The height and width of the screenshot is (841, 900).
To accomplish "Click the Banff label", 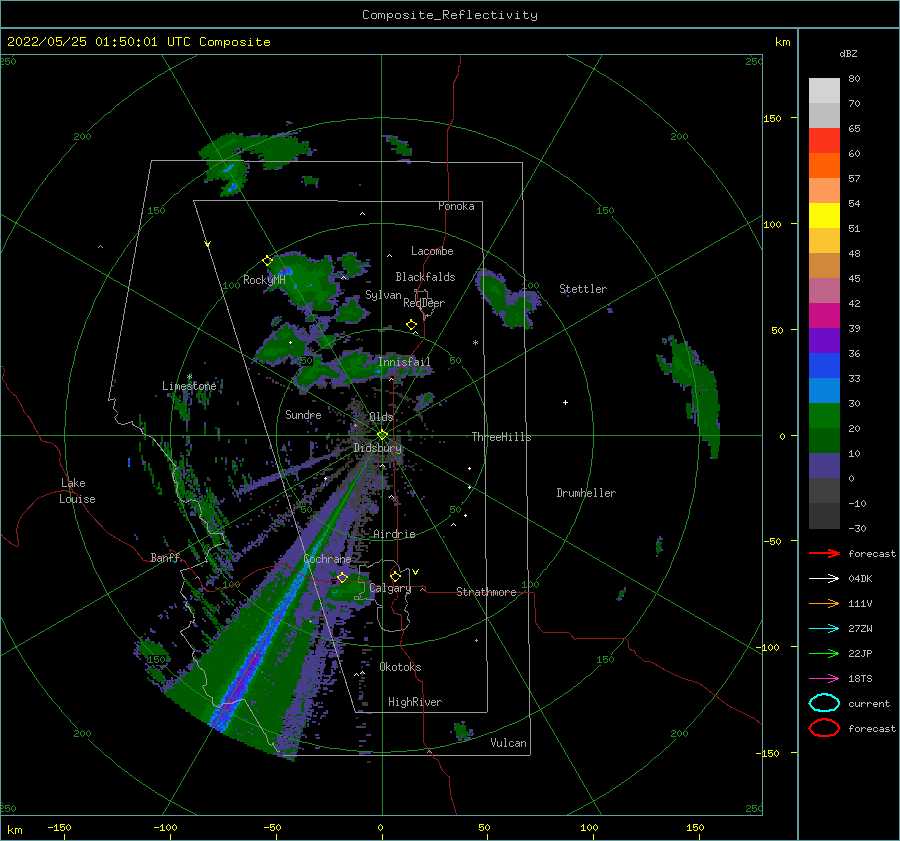I will pos(165,557).
